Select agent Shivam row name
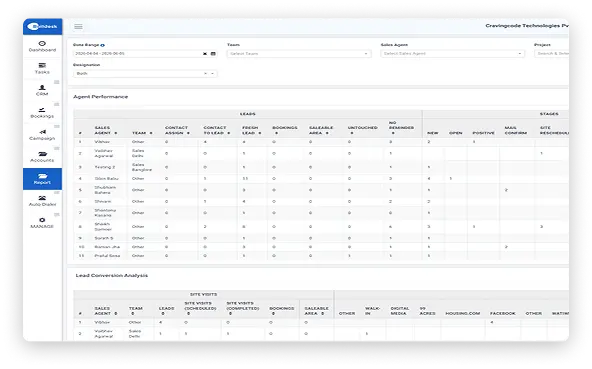The image size is (592, 369). [103, 202]
